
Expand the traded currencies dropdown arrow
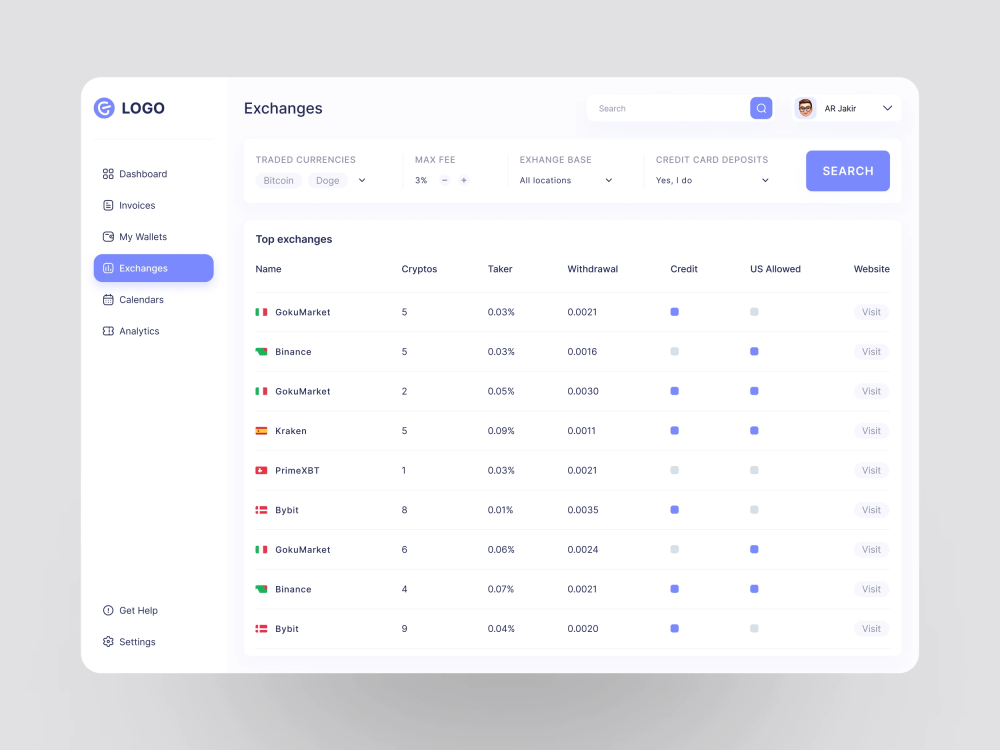tap(362, 180)
